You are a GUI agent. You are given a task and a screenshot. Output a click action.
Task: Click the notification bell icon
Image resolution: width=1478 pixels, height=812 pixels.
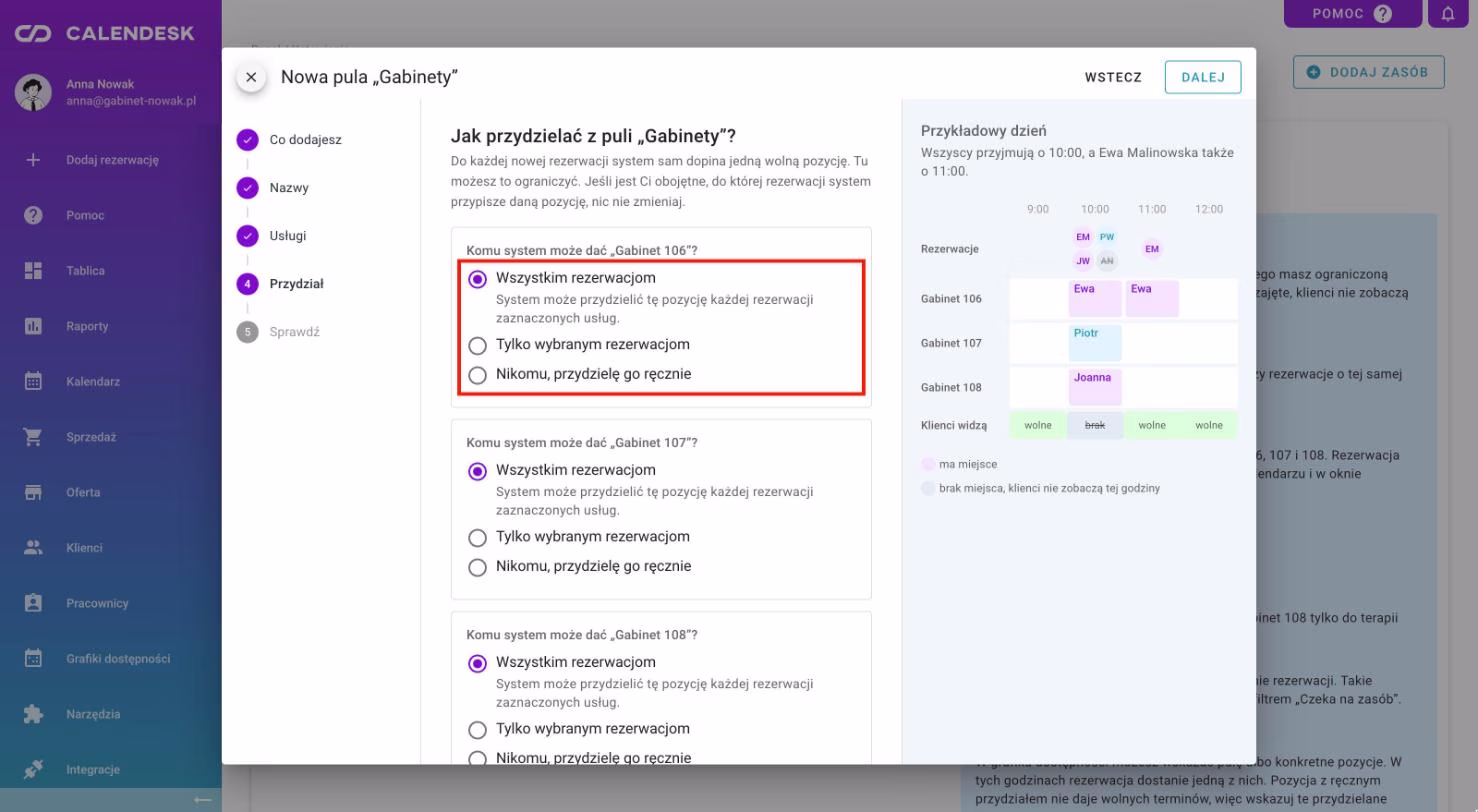[x=1448, y=13]
